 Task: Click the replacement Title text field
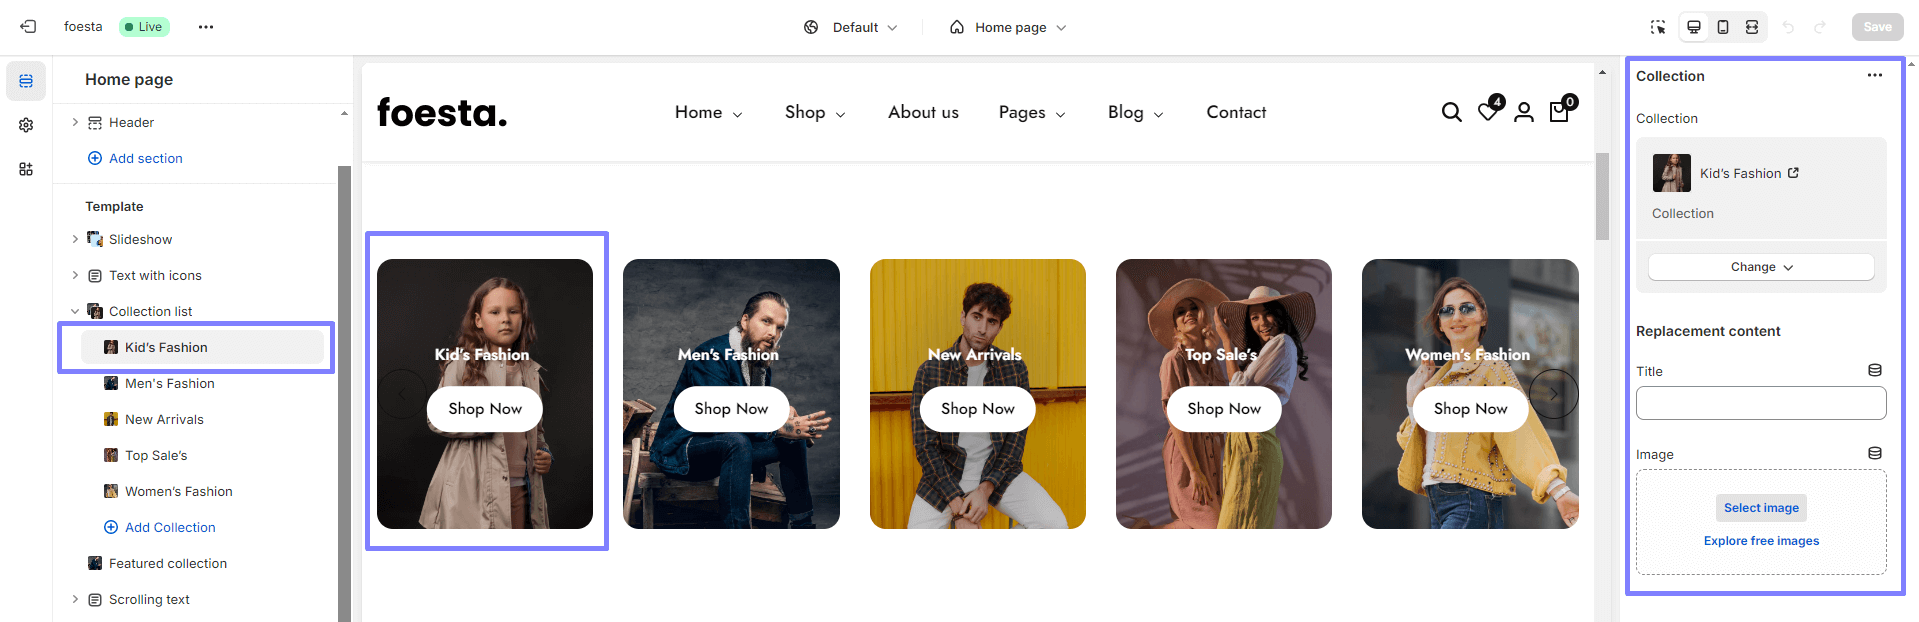coord(1760,403)
